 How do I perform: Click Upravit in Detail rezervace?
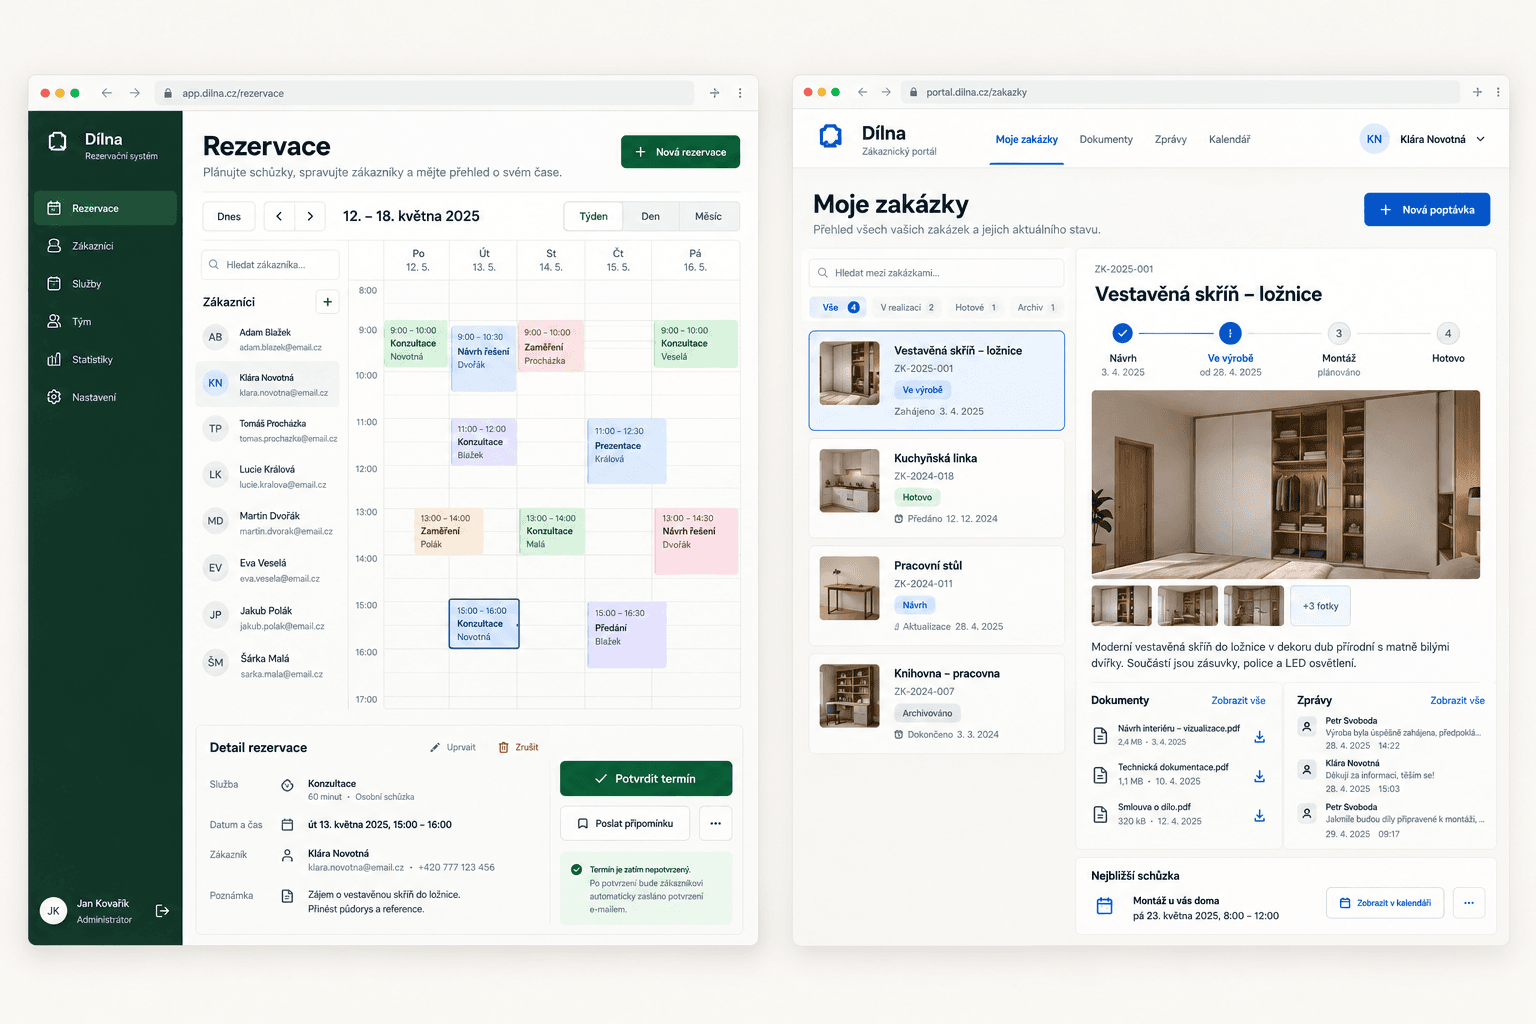pos(453,747)
